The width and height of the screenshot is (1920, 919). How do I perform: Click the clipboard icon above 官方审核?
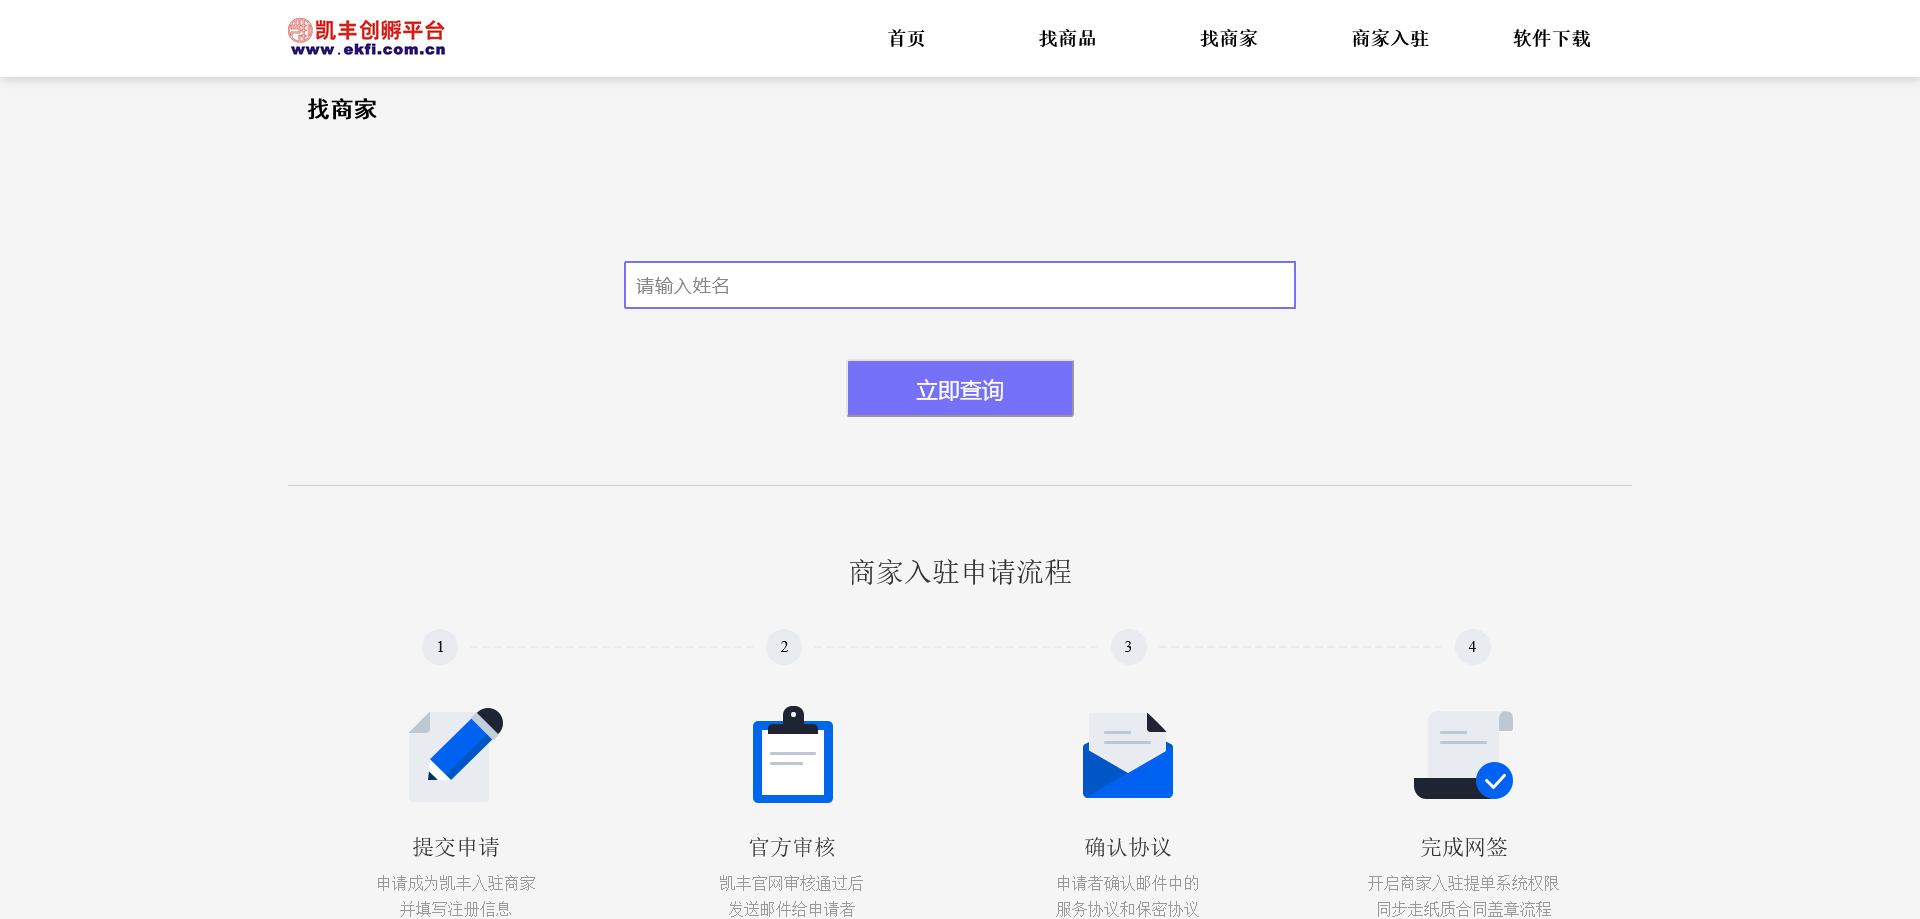[x=792, y=755]
